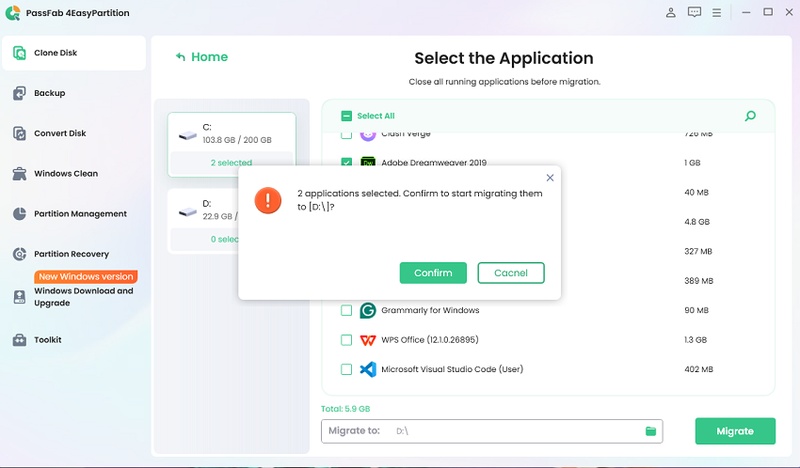Select the D: drive card
Image resolution: width=800 pixels, height=468 pixels.
203,221
